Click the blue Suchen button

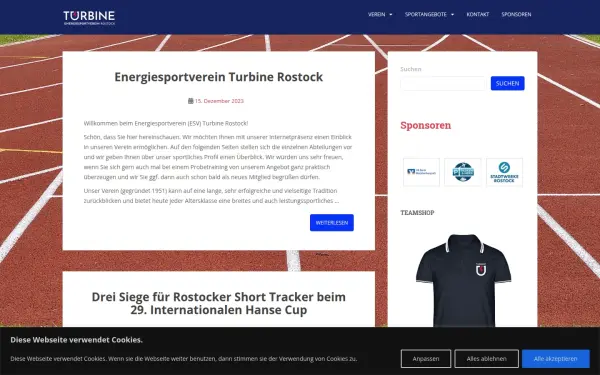(x=507, y=83)
